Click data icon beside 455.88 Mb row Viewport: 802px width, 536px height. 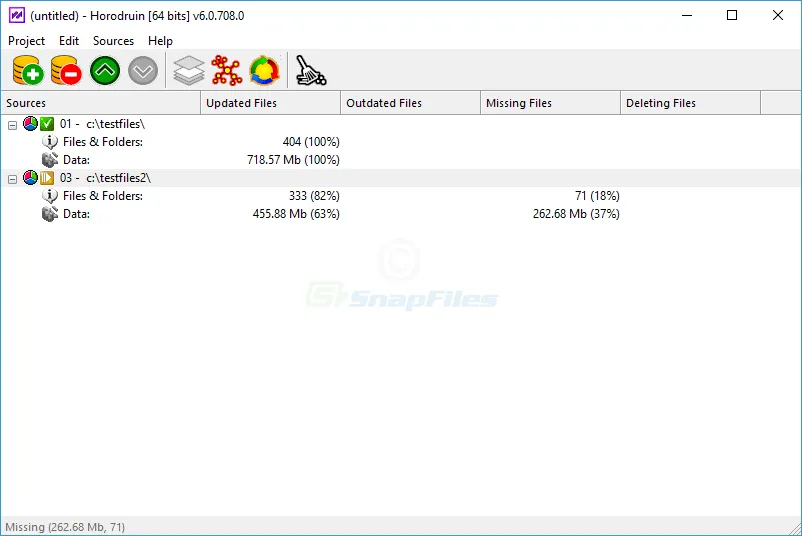point(50,214)
